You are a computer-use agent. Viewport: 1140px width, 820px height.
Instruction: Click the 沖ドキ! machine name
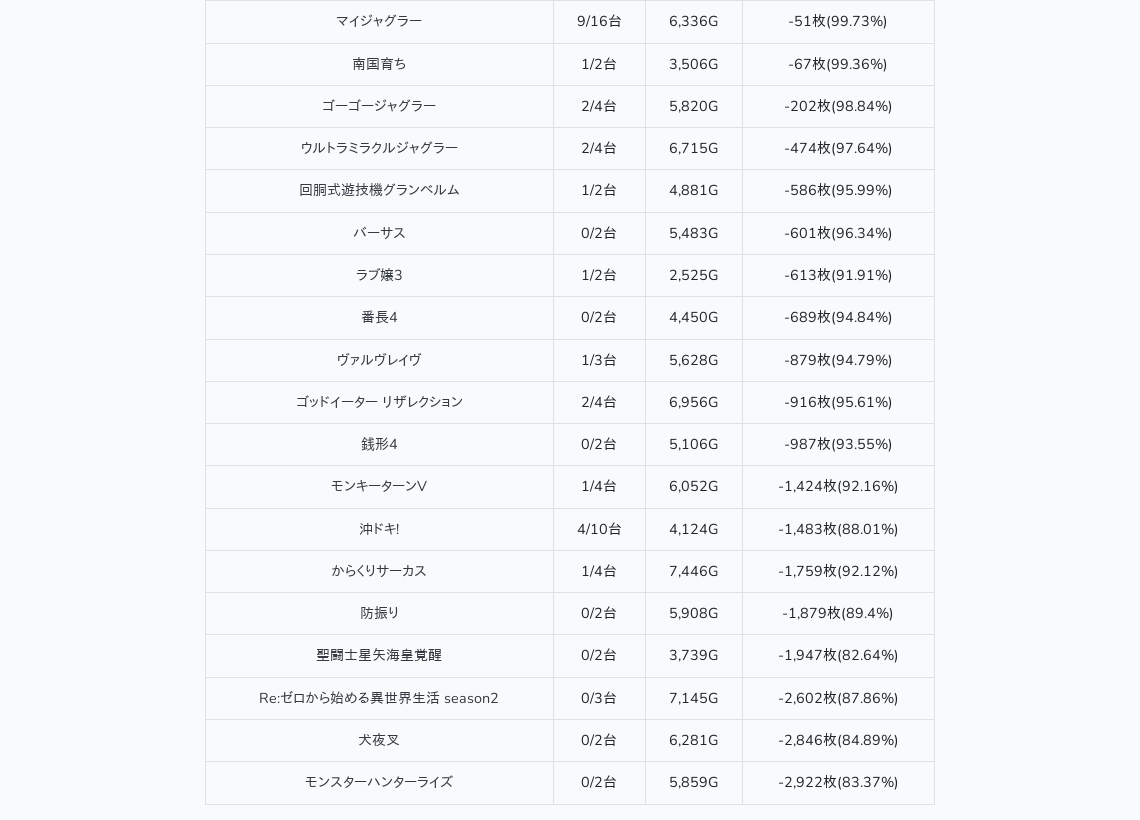[379, 529]
